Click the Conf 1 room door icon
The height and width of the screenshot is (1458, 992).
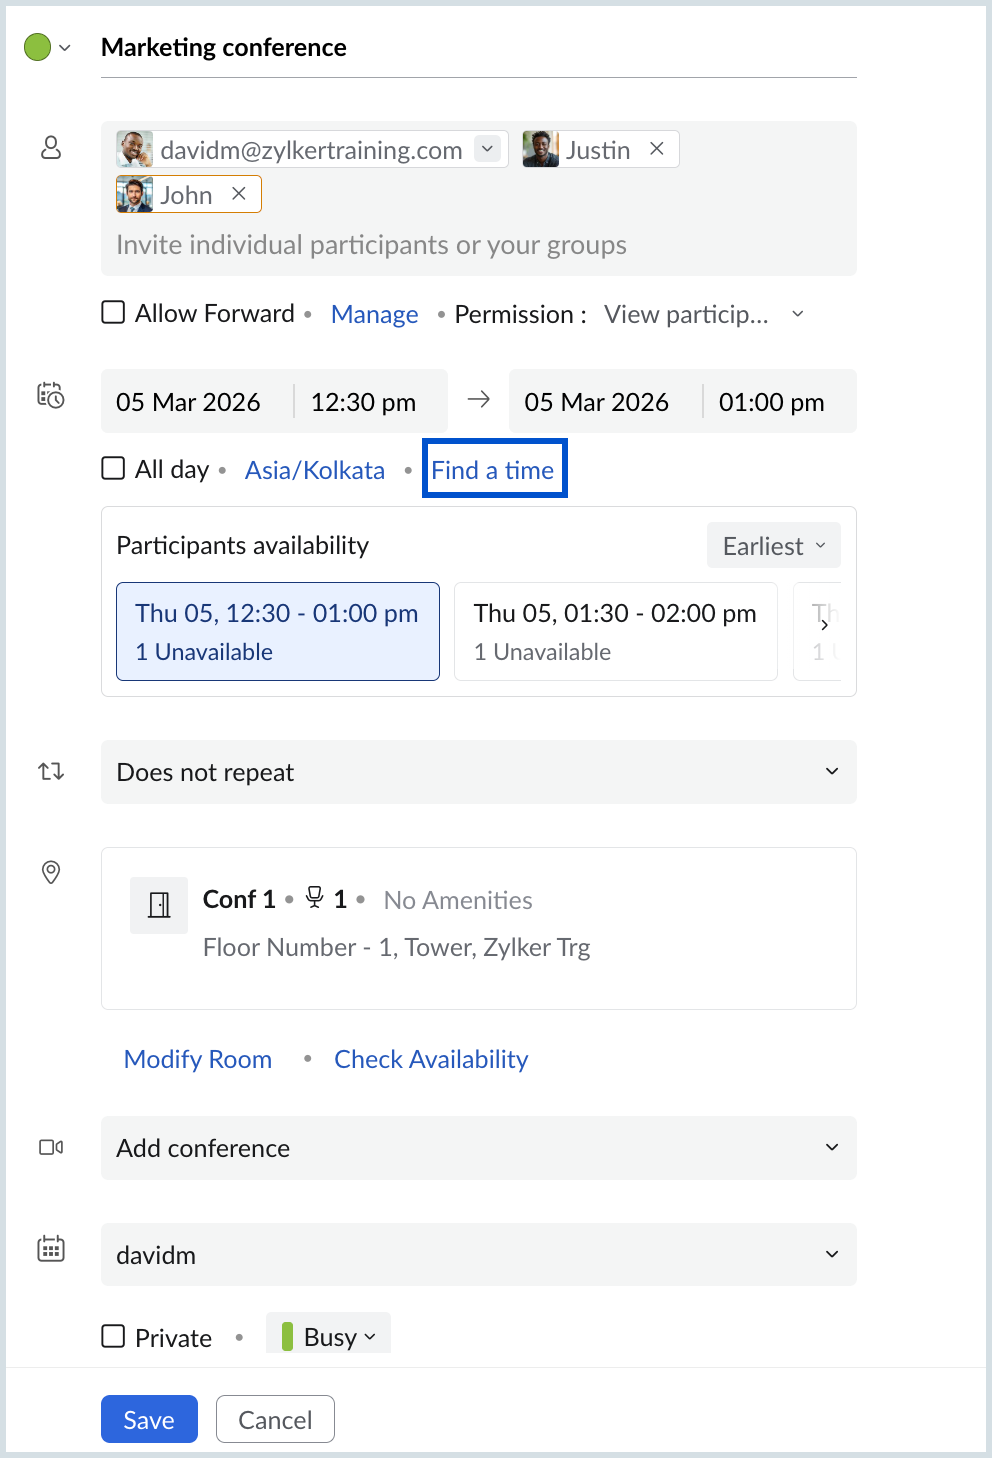click(x=159, y=905)
